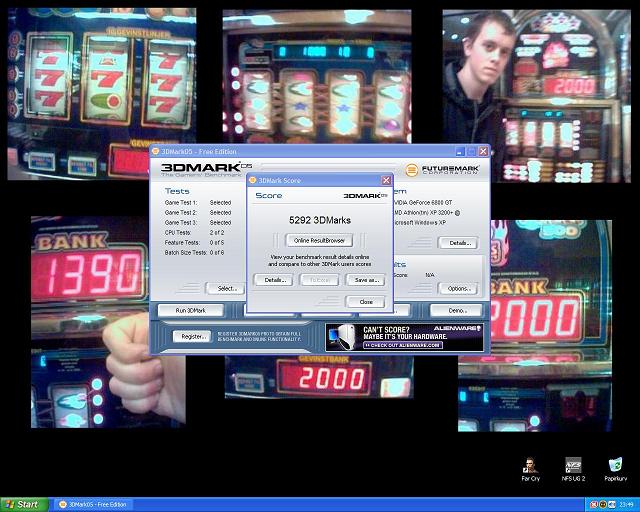Open the NFS UG 2 desktop shortcut

tap(573, 469)
